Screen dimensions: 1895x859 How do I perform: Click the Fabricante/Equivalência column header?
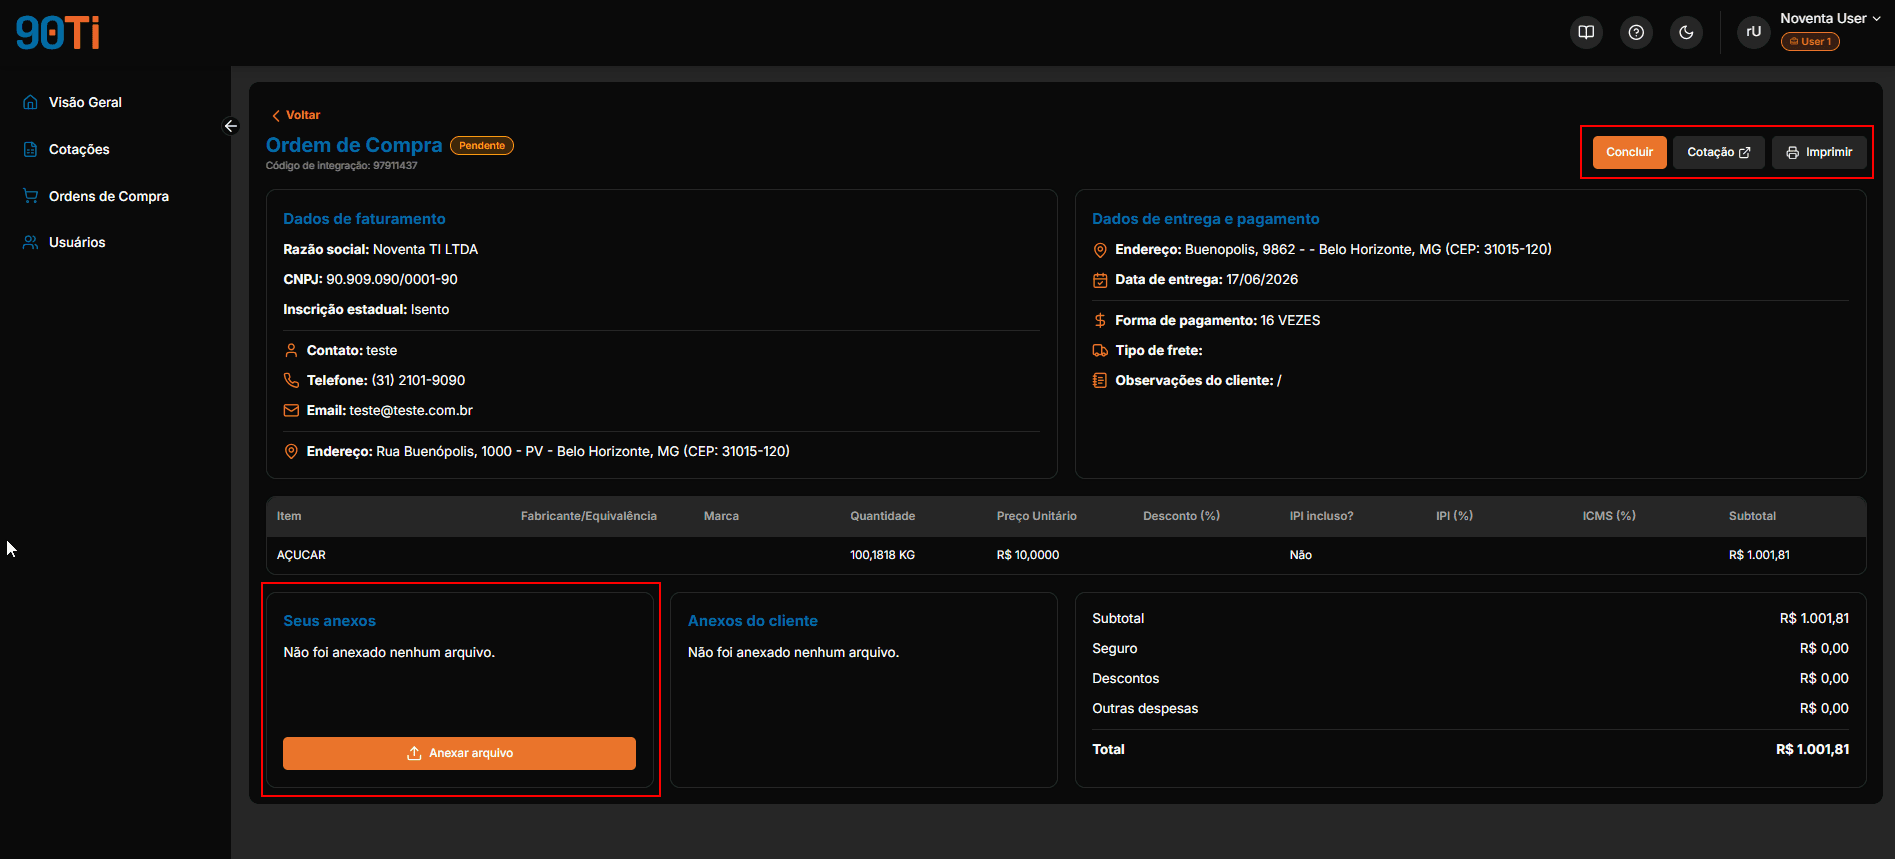pyautogui.click(x=589, y=516)
